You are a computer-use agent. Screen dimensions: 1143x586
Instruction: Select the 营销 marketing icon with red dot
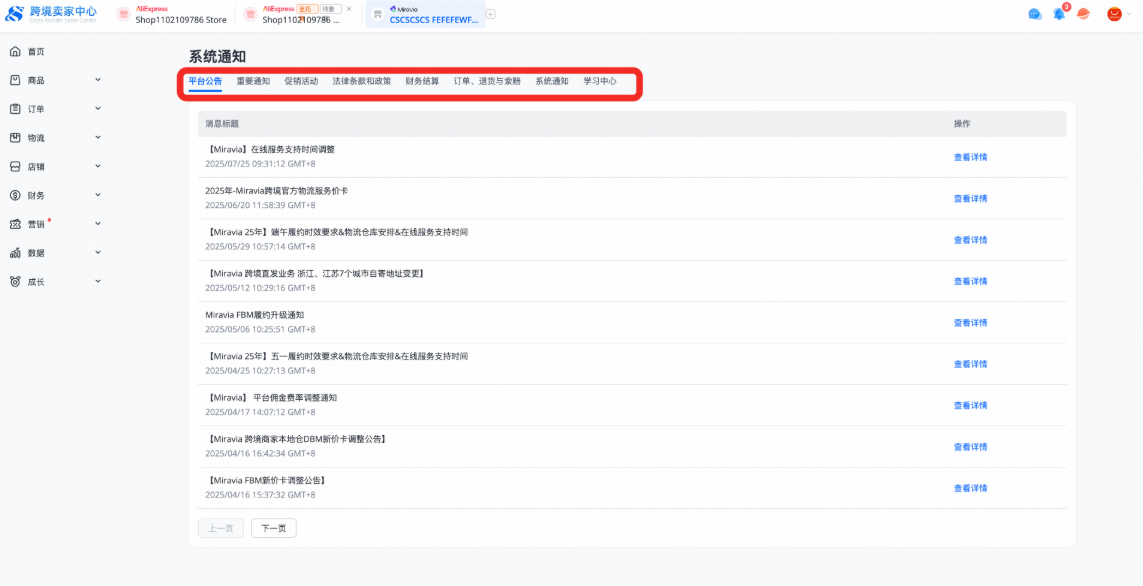tap(14, 224)
